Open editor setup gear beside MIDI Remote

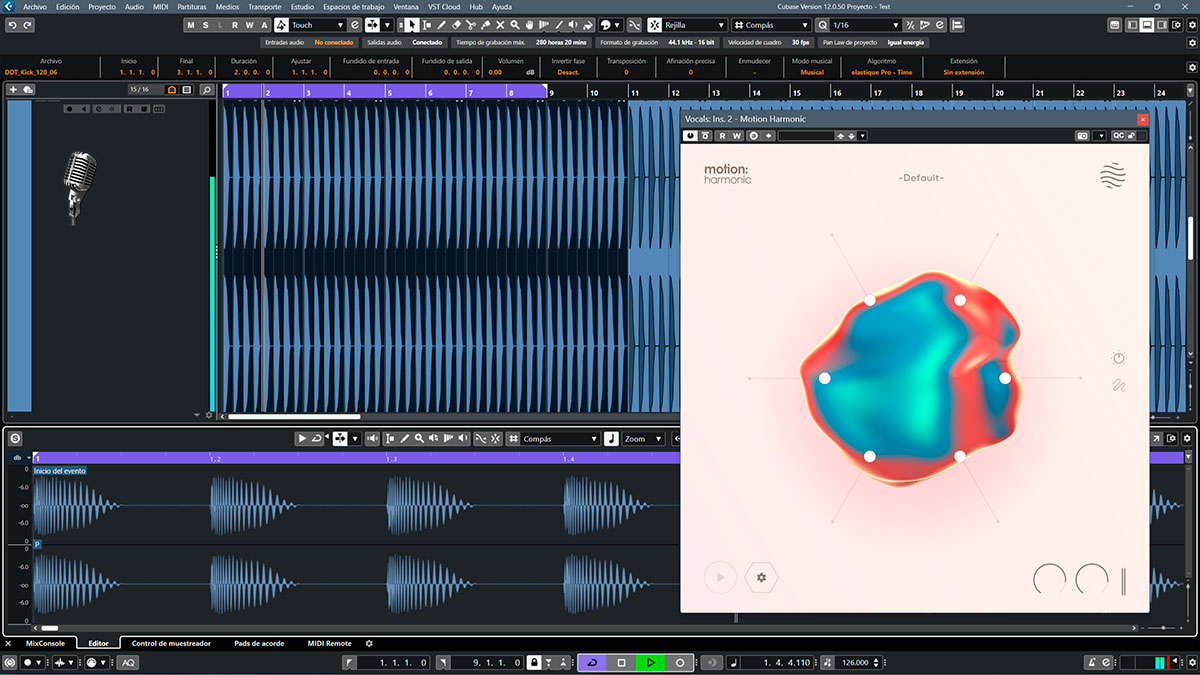(369, 643)
